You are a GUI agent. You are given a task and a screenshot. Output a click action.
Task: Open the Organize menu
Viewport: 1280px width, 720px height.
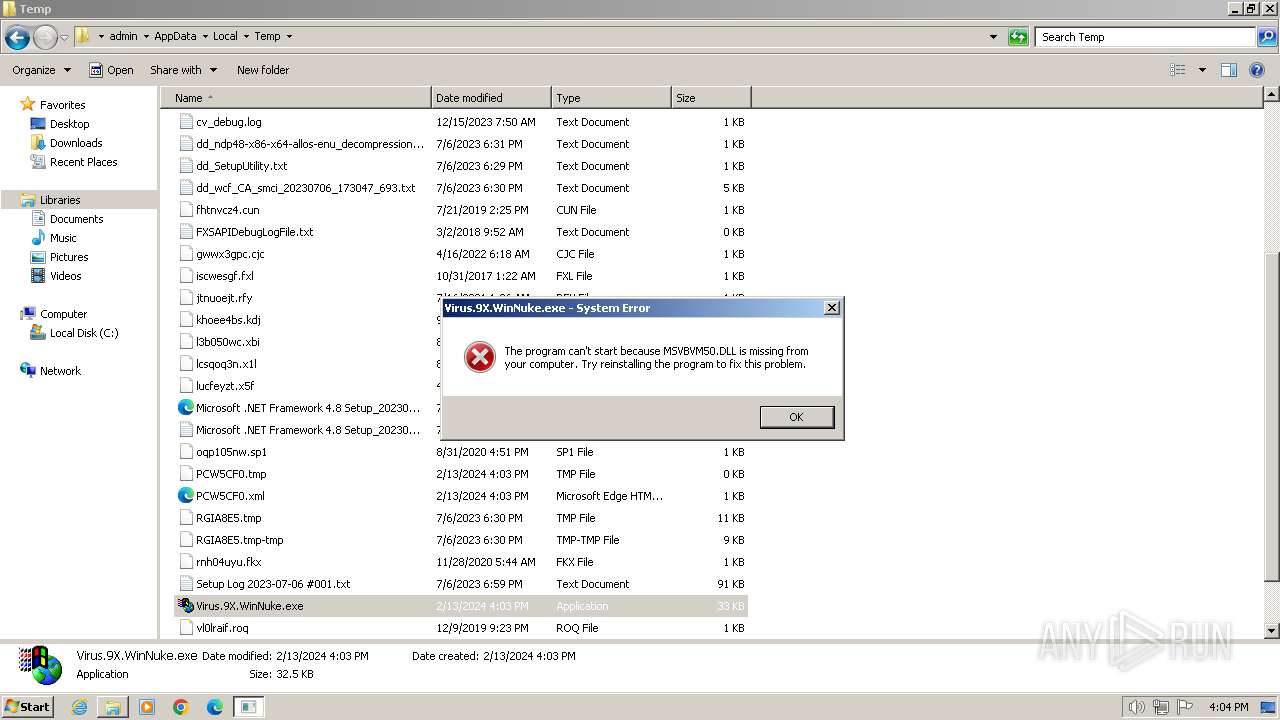41,70
